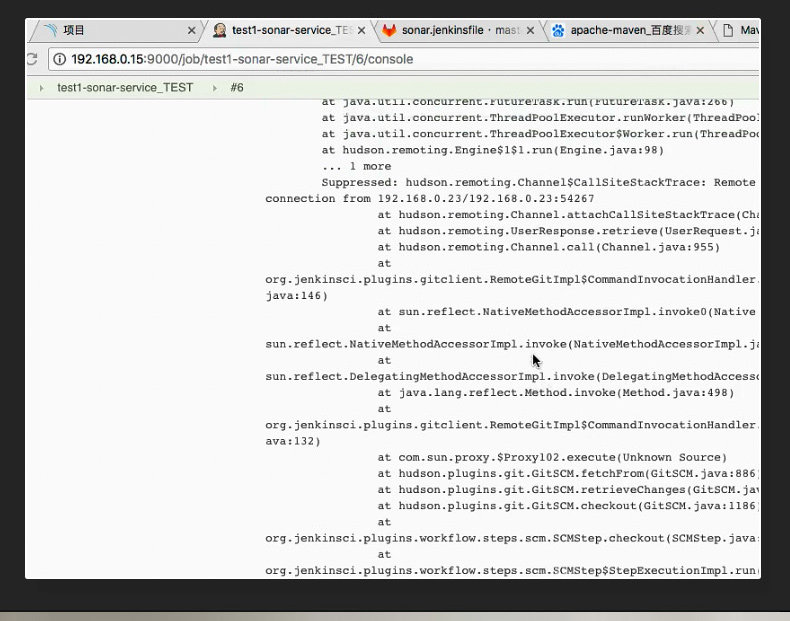The image size is (790, 621).
Task: Click the 'connection from 192.168.0.23' line
Action: tap(430, 198)
